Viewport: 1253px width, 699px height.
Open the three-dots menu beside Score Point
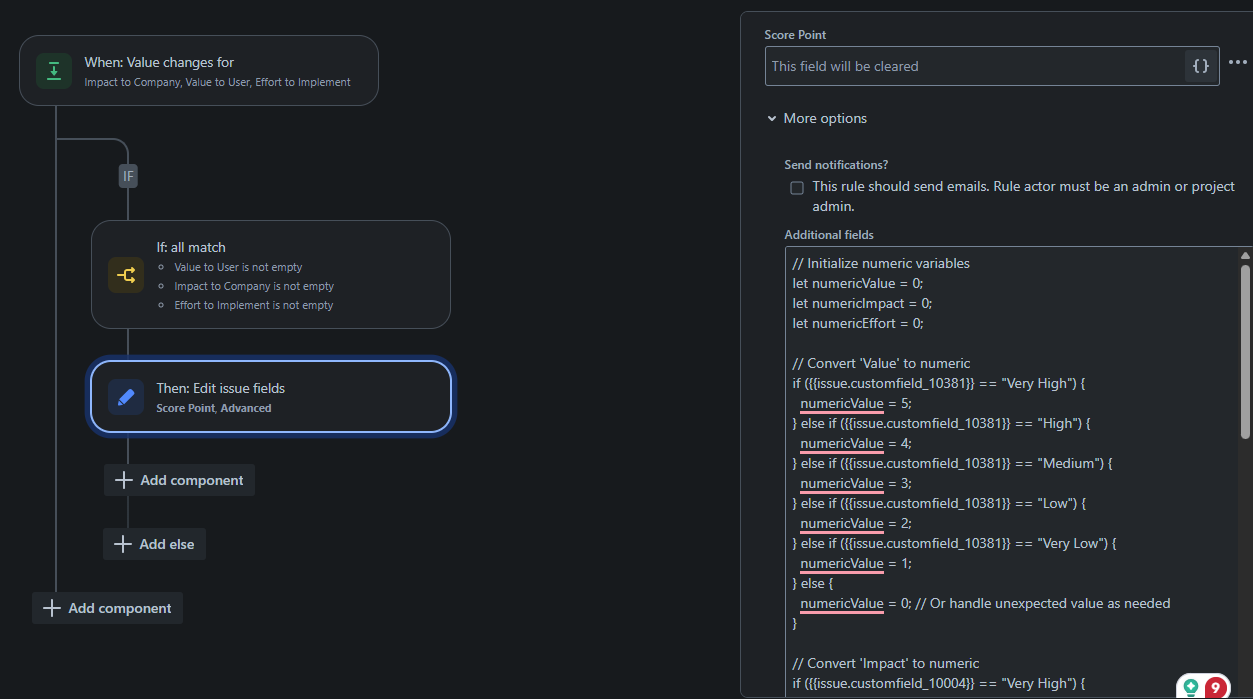1238,62
